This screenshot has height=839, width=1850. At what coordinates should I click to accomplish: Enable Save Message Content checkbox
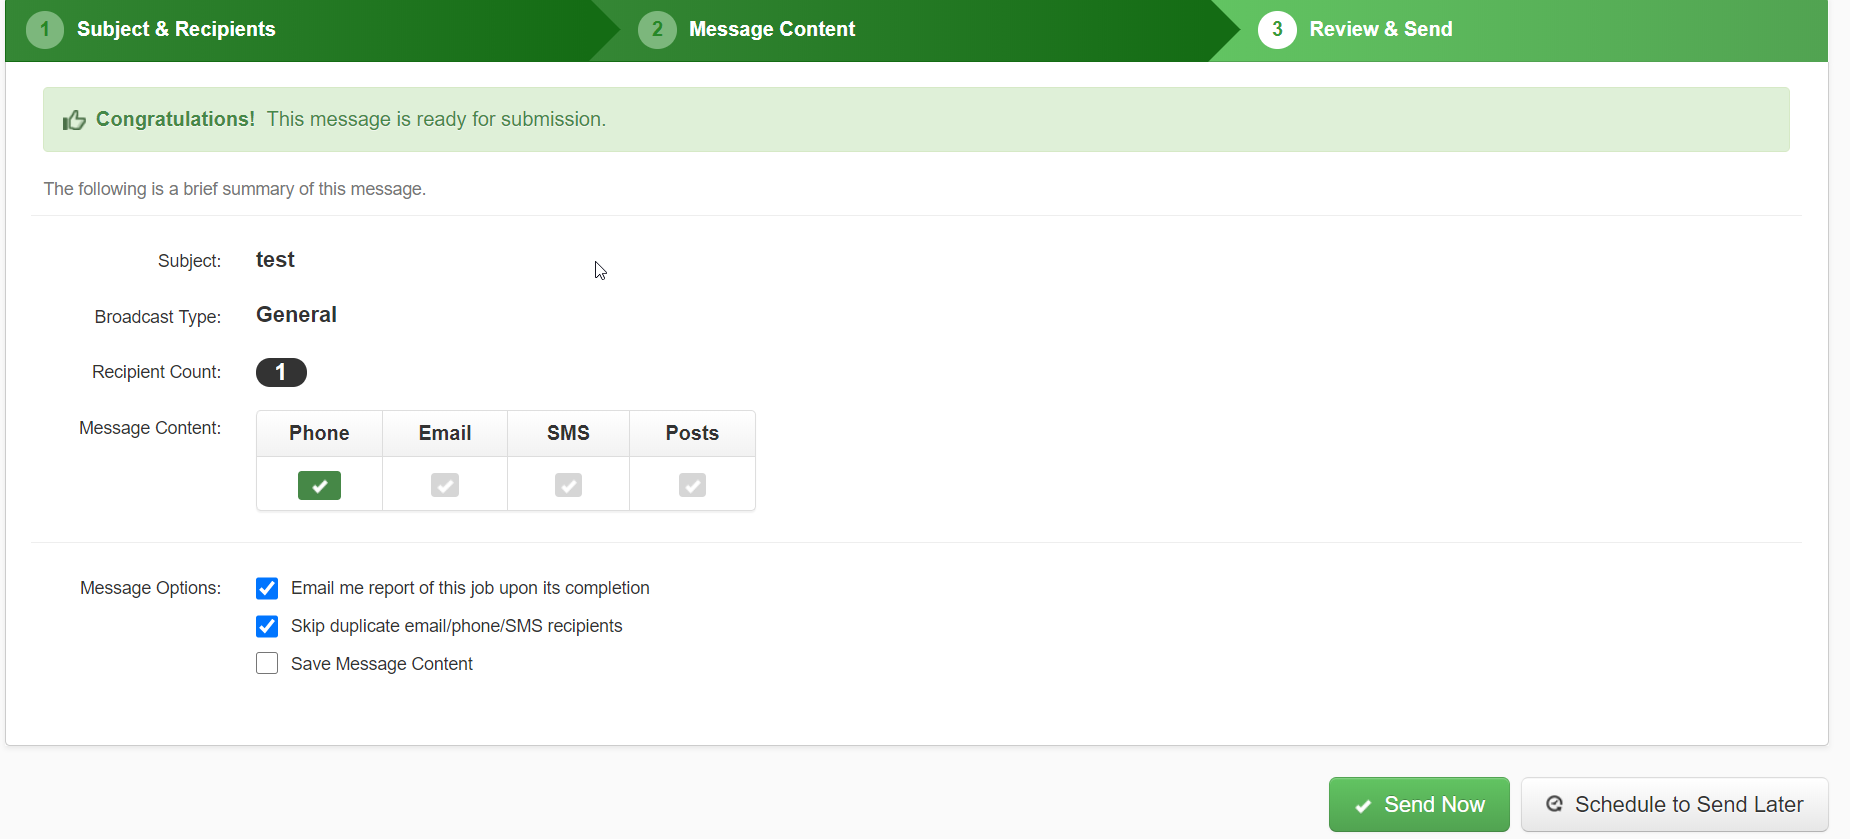267,663
